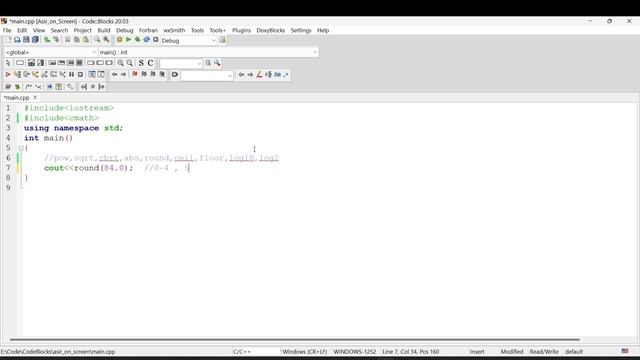Screen dimensions: 640x360
Task: Cut the selection with the scissors icon
Action: pyautogui.click(x=67, y=40)
